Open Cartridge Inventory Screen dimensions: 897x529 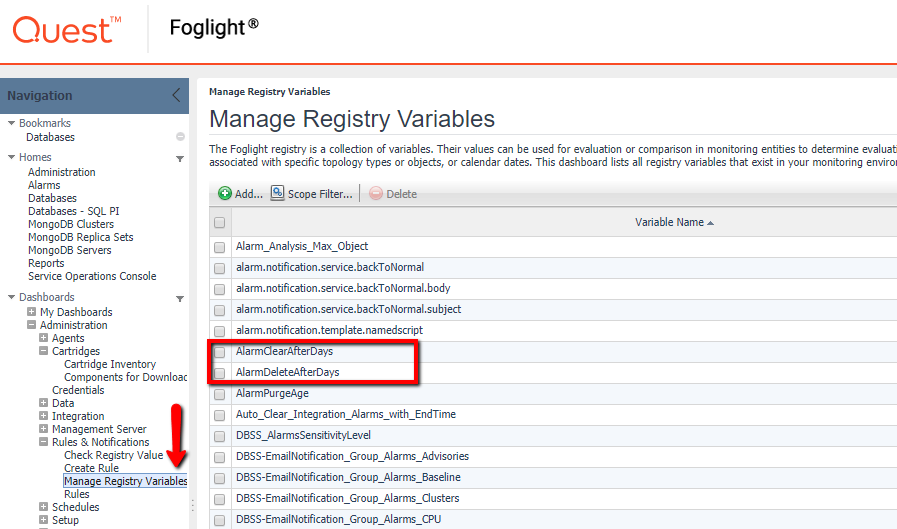point(110,364)
